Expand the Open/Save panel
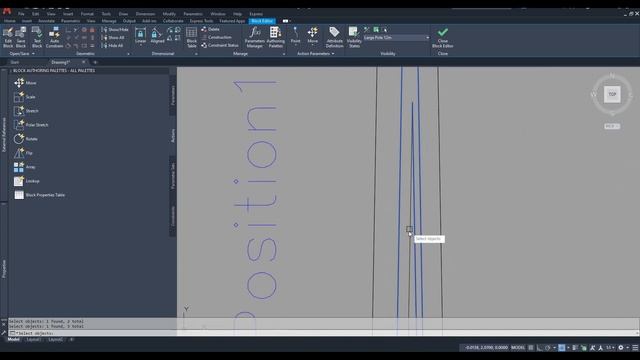 [x=21, y=53]
